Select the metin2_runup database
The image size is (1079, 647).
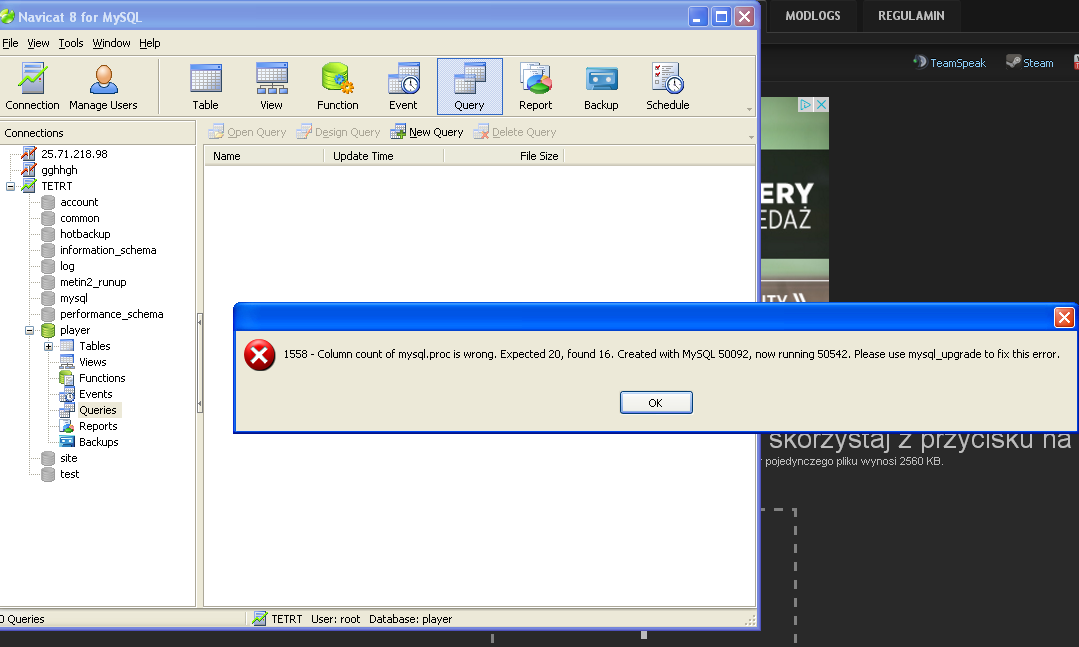tap(94, 282)
